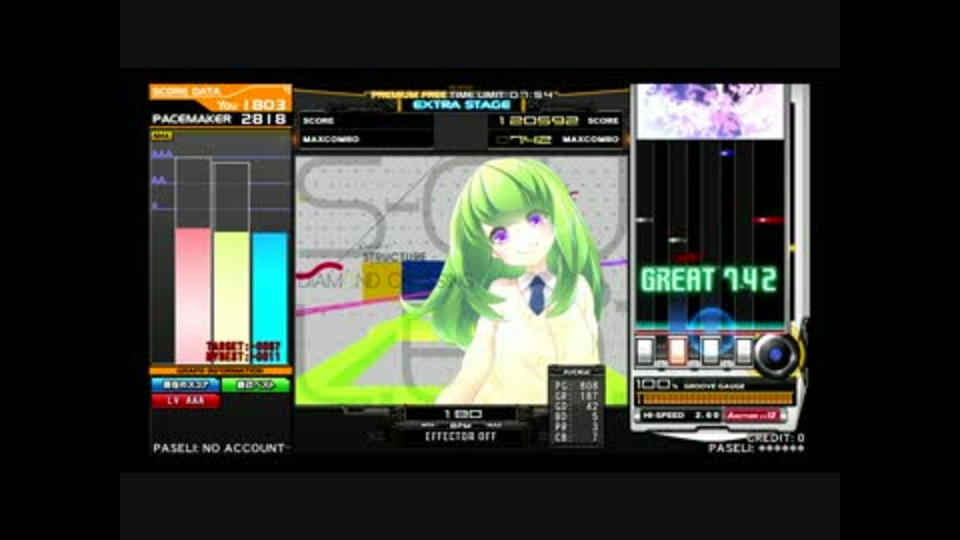Click the GD 42 judge row
This screenshot has height=540, width=960.
[576, 407]
